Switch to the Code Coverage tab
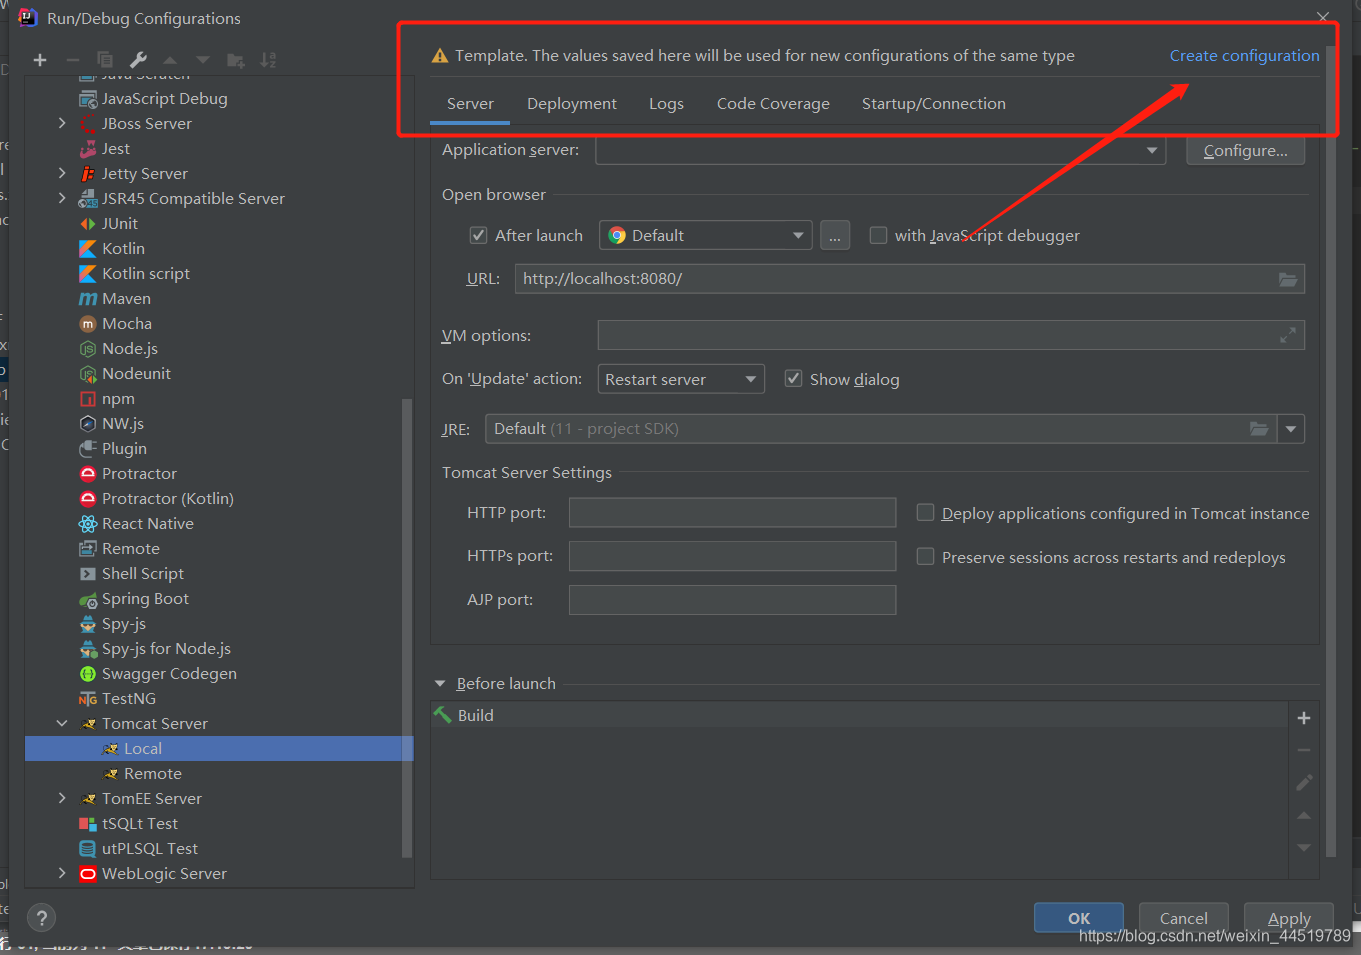1361x955 pixels. pos(773,104)
